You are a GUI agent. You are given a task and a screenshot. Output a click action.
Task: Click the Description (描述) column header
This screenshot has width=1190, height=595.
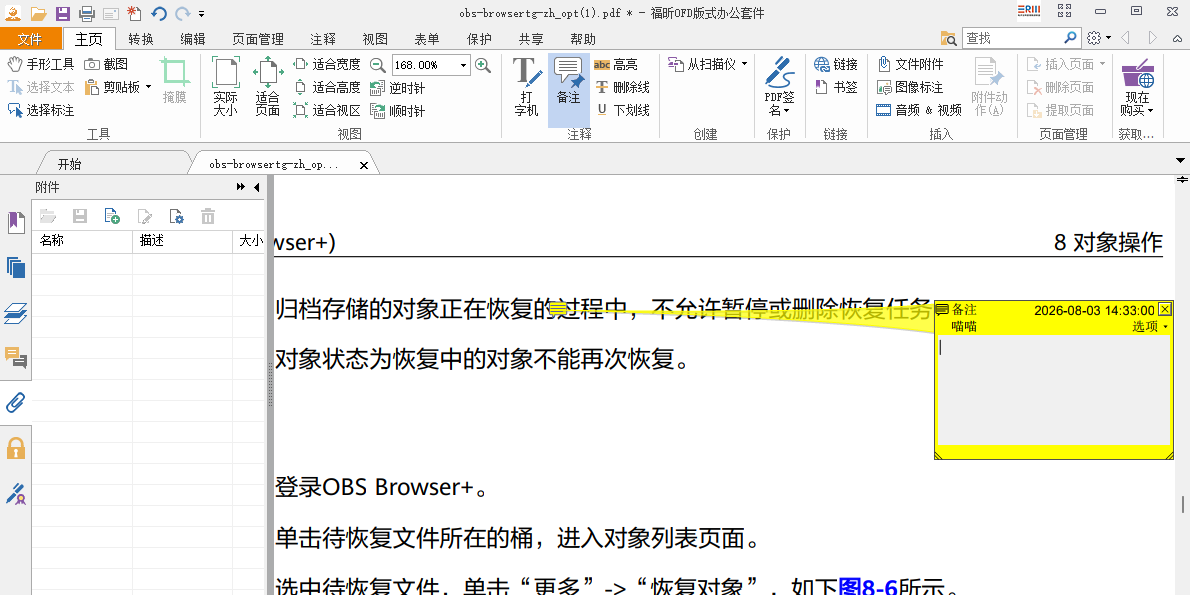pyautogui.click(x=182, y=241)
